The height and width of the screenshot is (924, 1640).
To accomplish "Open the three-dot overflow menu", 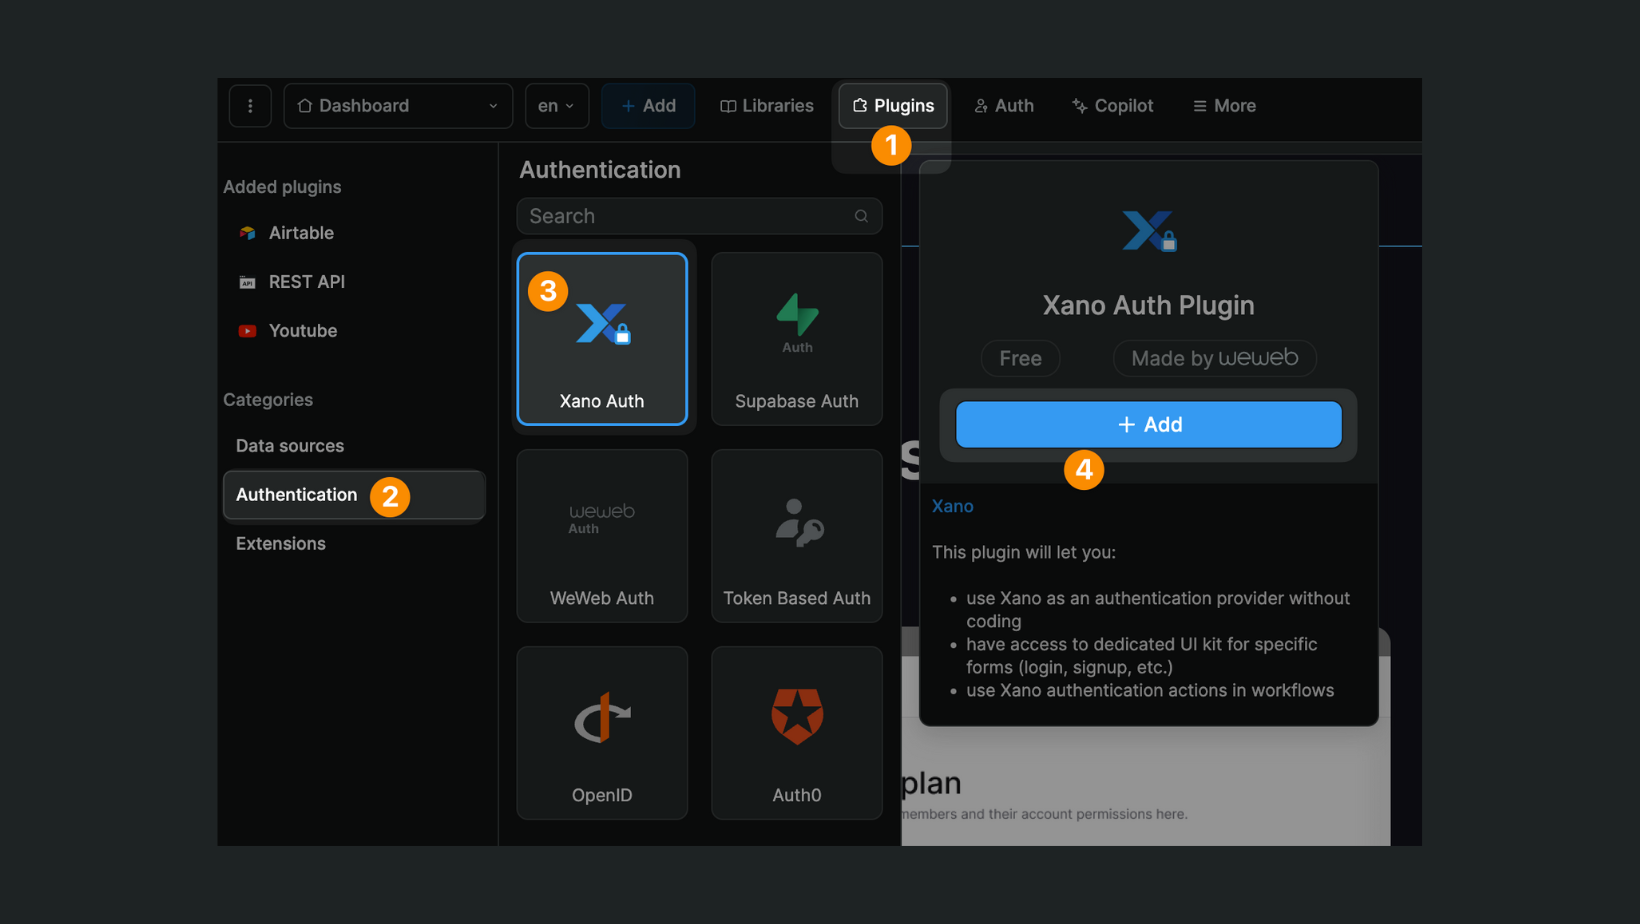I will [x=250, y=105].
